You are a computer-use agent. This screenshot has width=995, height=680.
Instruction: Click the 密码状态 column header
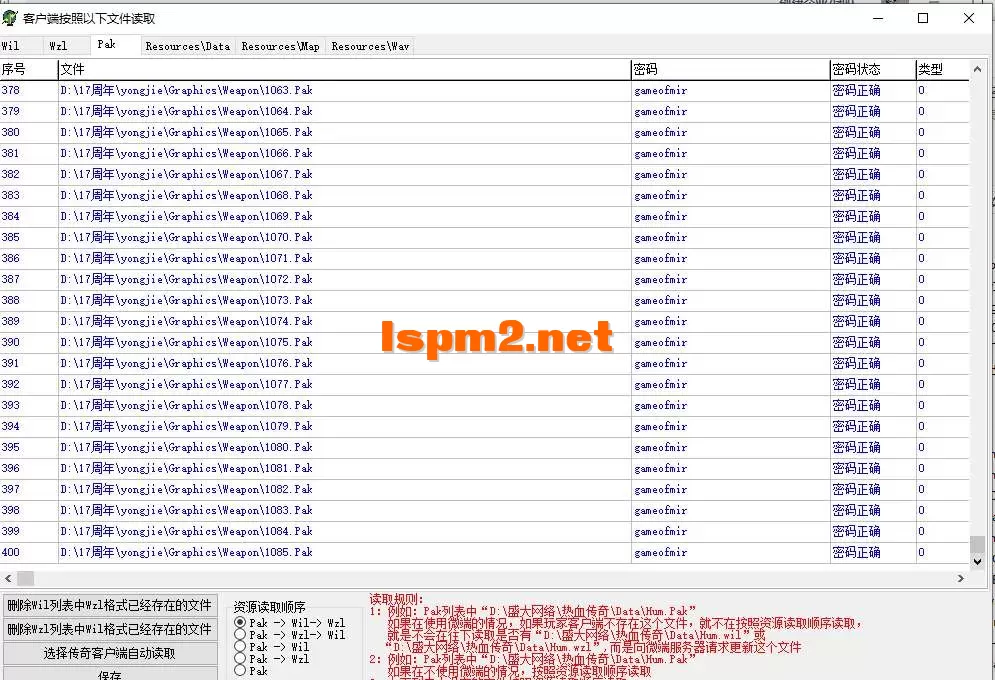870,69
